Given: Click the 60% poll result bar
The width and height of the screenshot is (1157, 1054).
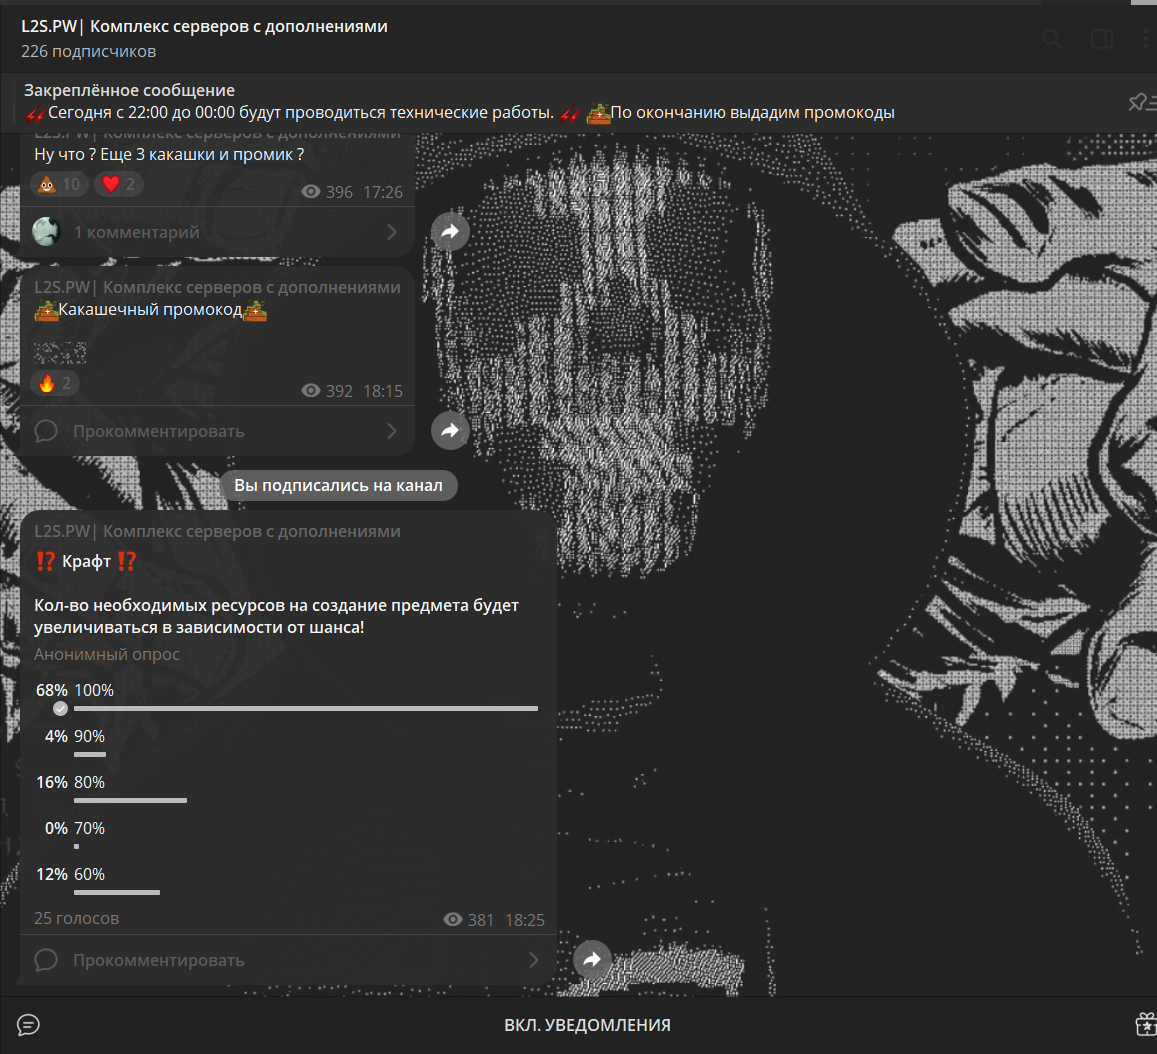Looking at the screenshot, I should click(x=116, y=892).
